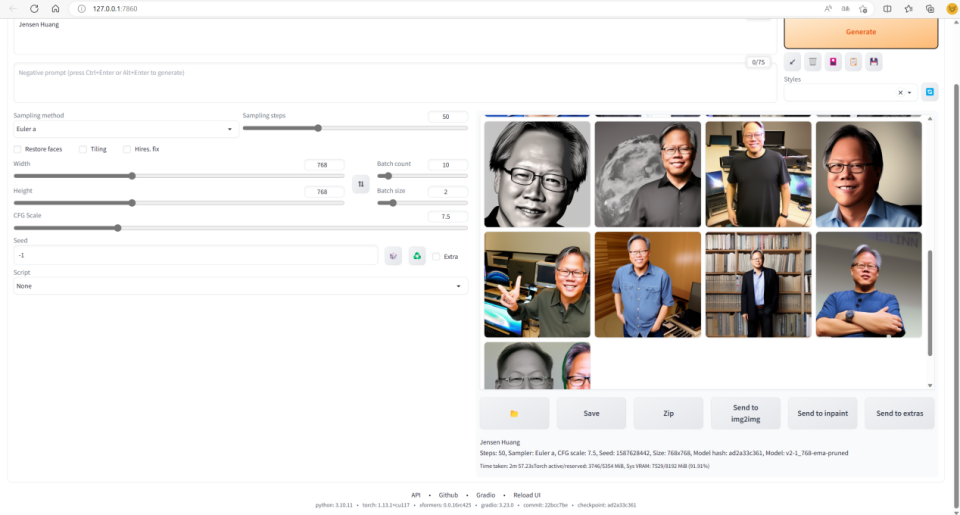Click the Zip button
The width and height of the screenshot is (960, 515).
[669, 413]
